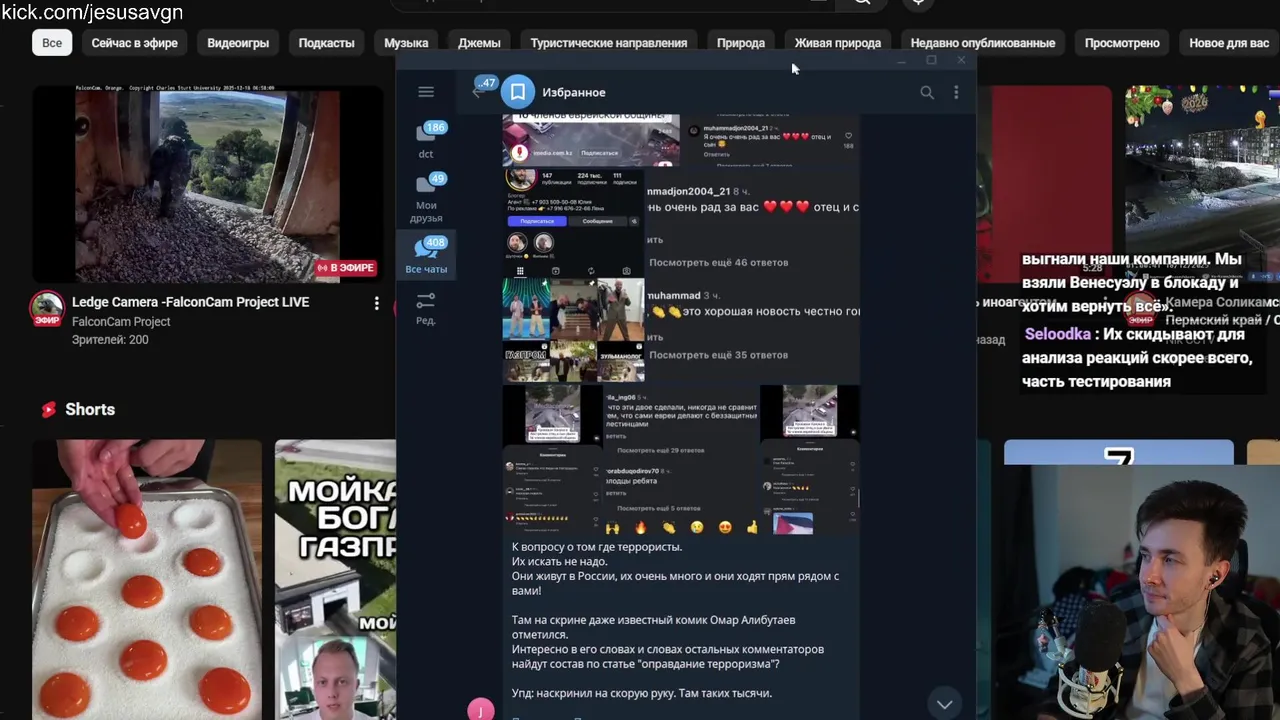Select Музыка filter chip
1280x720 pixels.
pyautogui.click(x=406, y=43)
